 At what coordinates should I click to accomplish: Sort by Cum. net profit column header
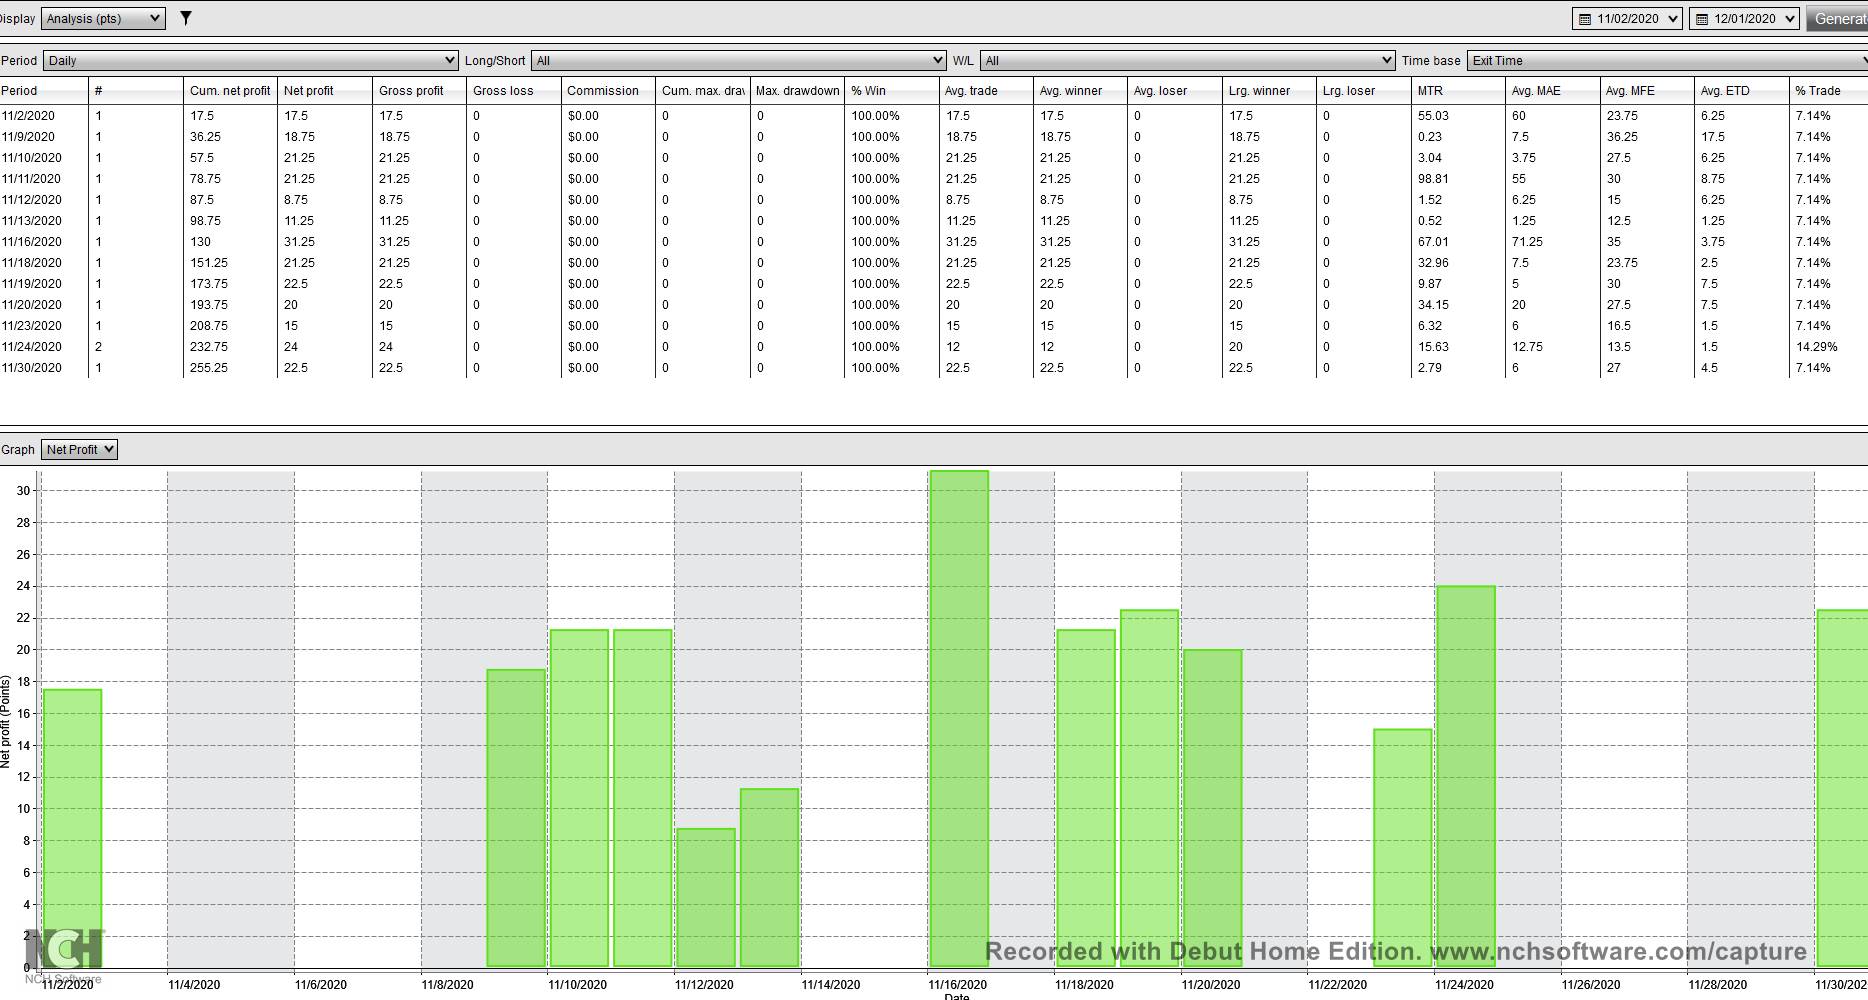click(x=230, y=90)
